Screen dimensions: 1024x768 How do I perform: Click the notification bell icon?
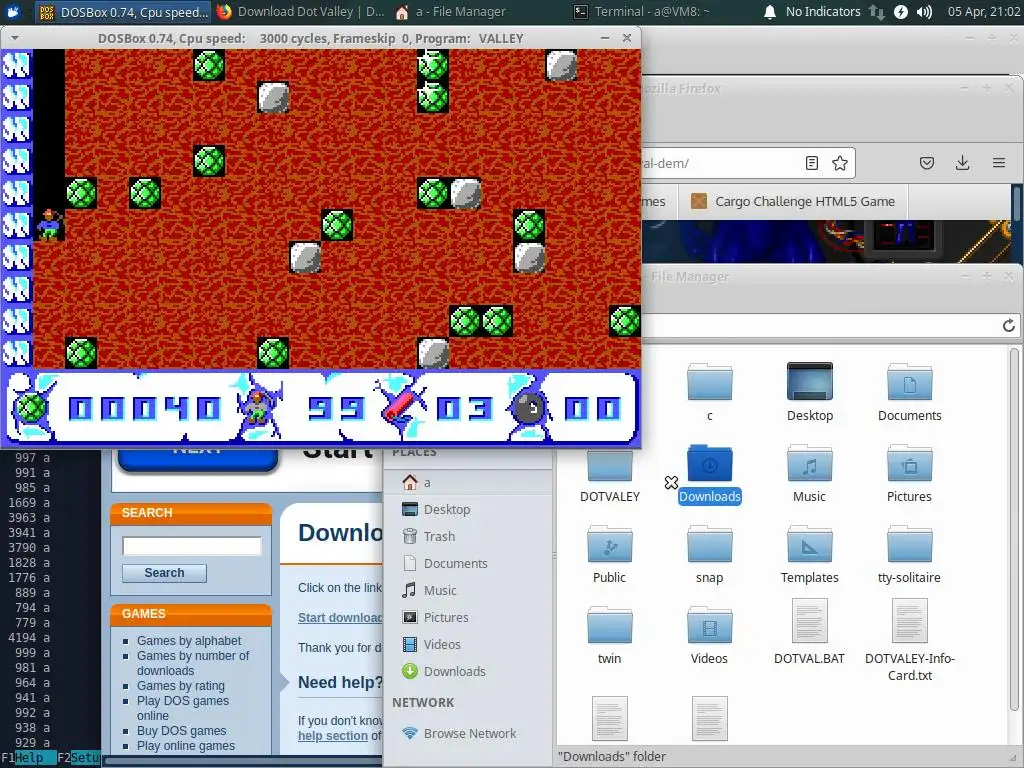770,12
